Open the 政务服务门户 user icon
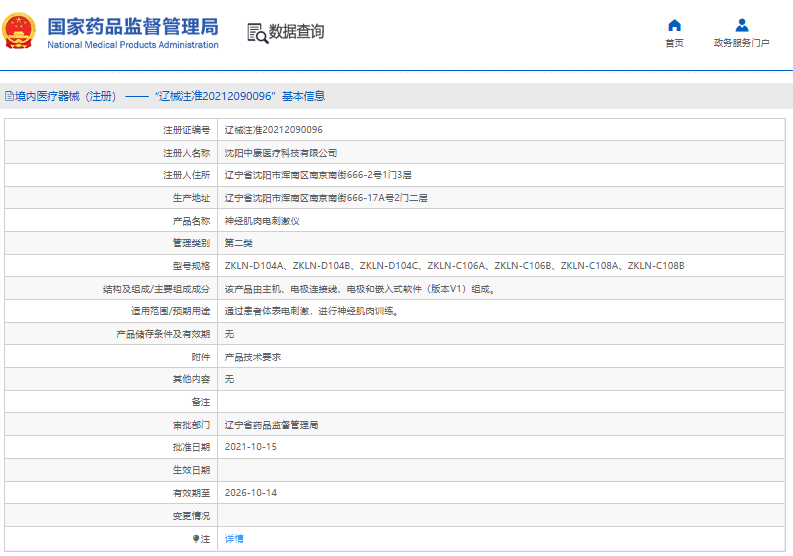This screenshot has width=793, height=556. (x=741, y=25)
